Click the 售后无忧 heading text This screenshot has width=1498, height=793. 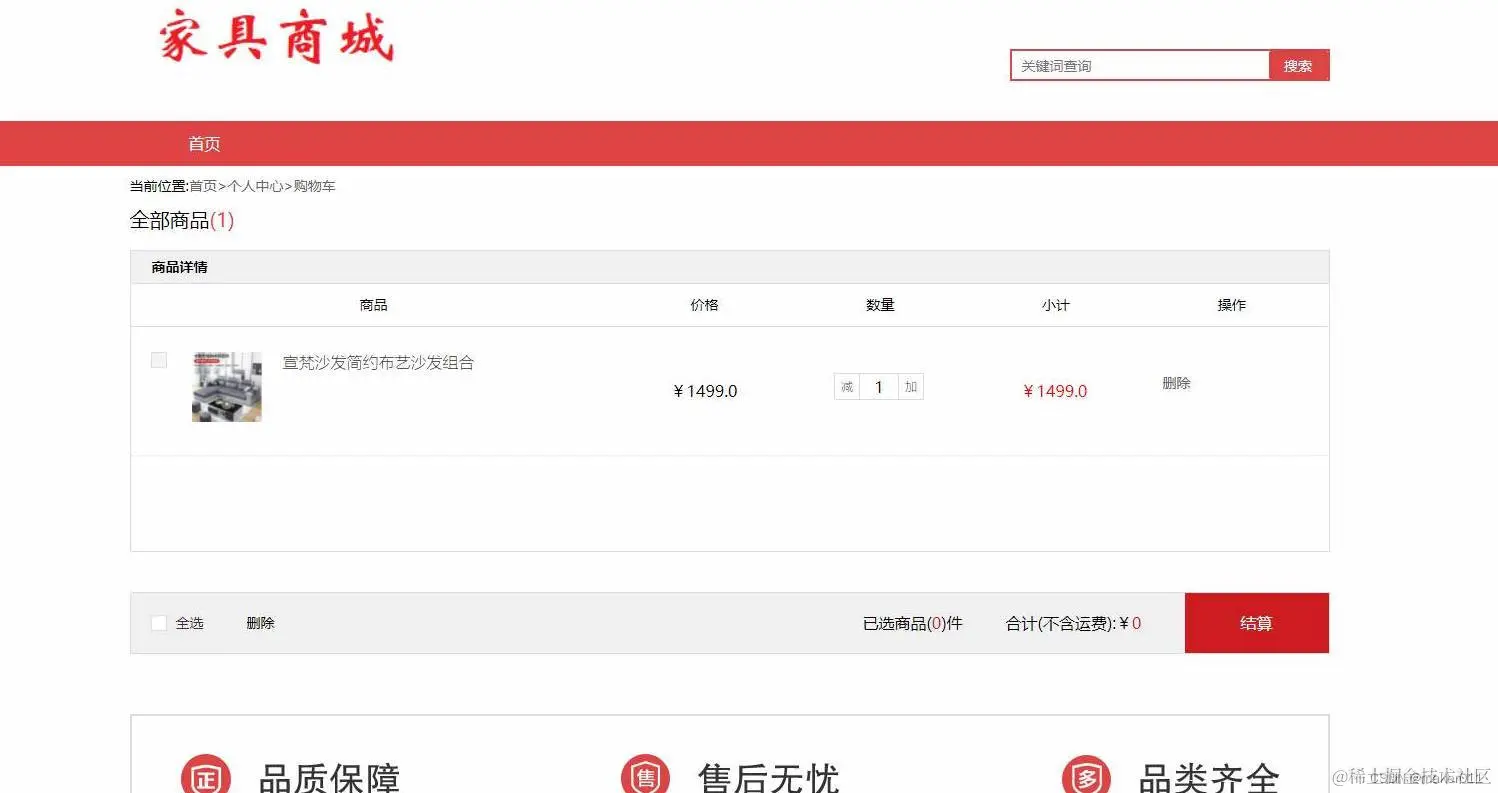point(769,778)
